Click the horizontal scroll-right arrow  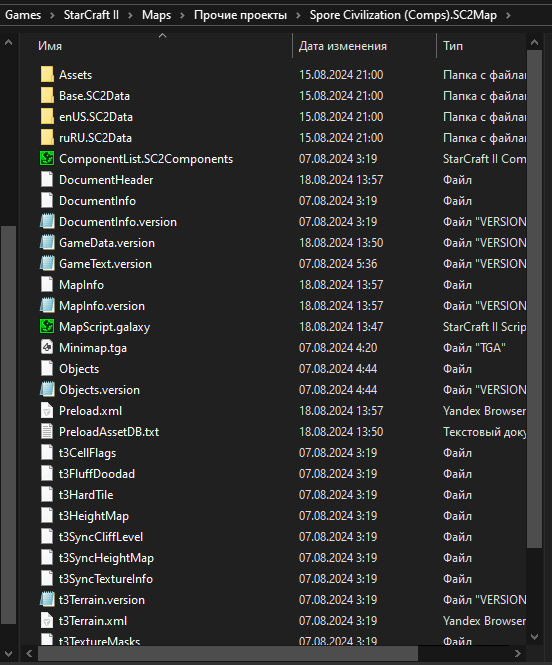pos(518,653)
